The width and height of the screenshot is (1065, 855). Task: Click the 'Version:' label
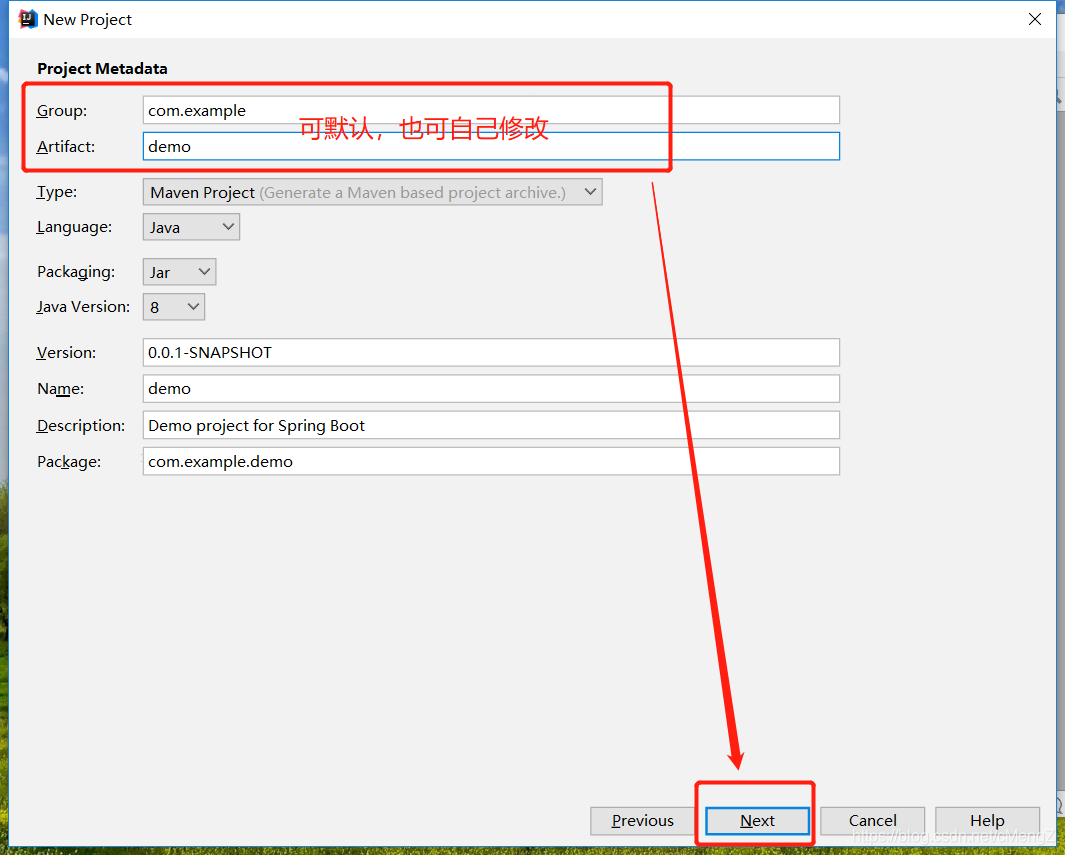pyautogui.click(x=66, y=352)
